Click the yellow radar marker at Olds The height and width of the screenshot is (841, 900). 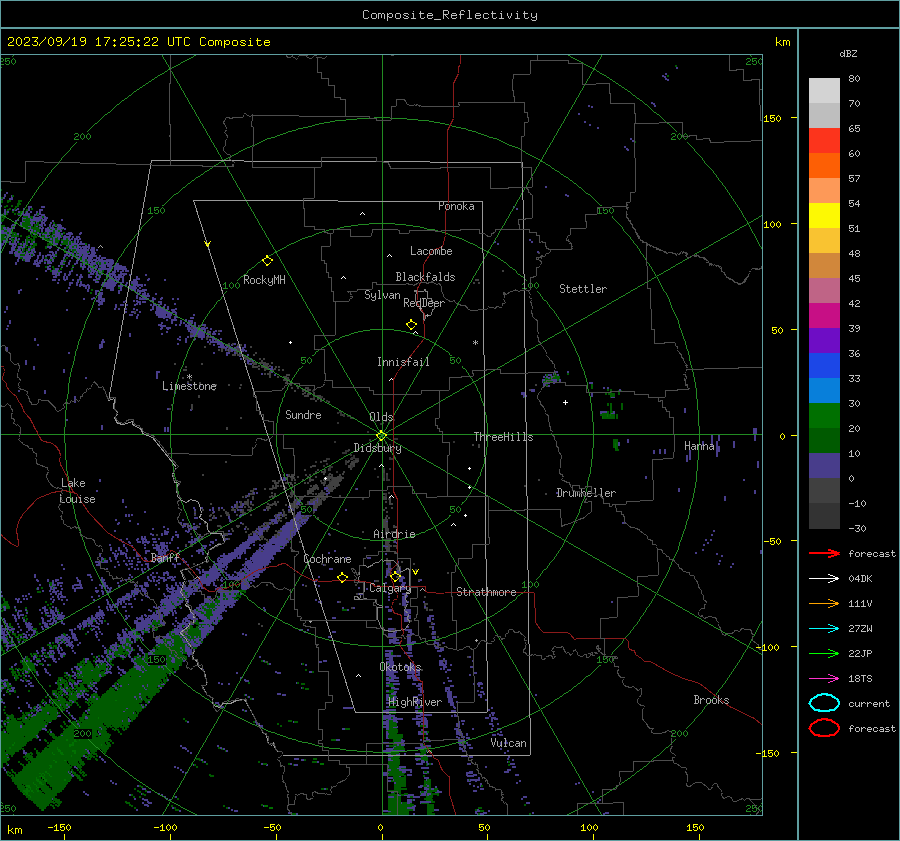pyautogui.click(x=381, y=436)
